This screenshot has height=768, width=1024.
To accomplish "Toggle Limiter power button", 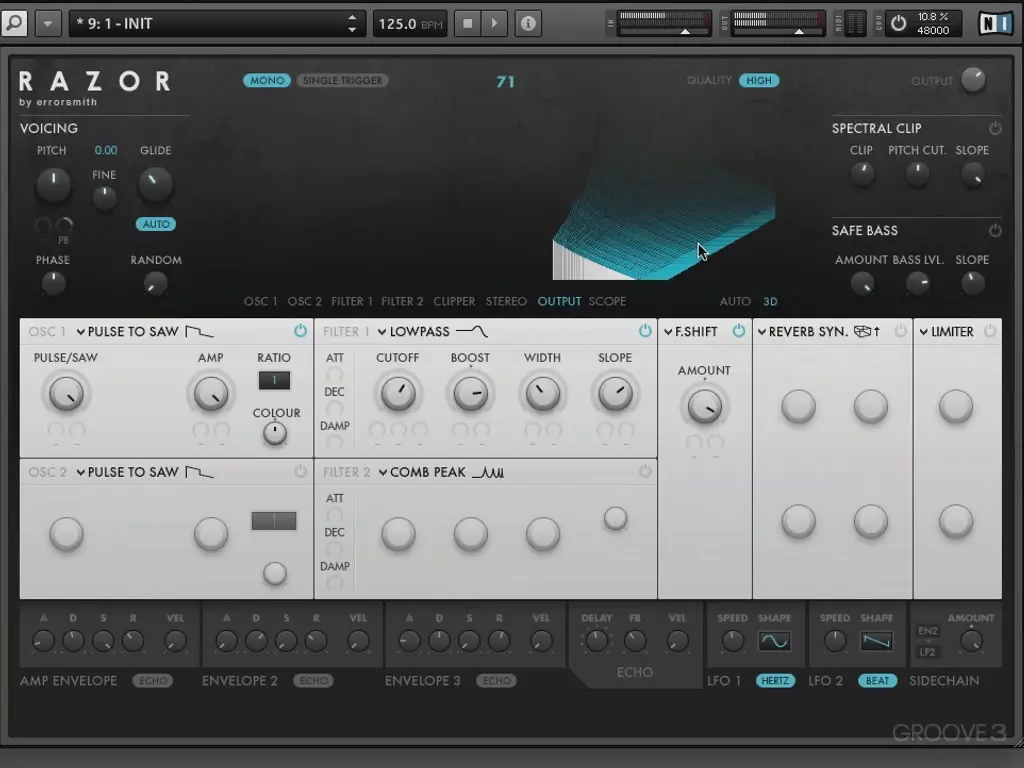I will (x=990, y=331).
